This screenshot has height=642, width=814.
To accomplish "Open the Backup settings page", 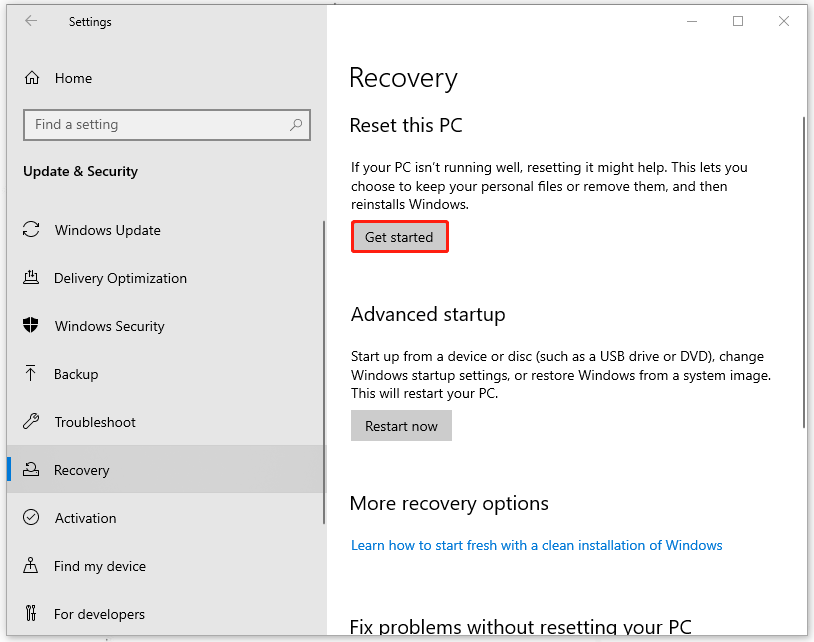I will (76, 374).
